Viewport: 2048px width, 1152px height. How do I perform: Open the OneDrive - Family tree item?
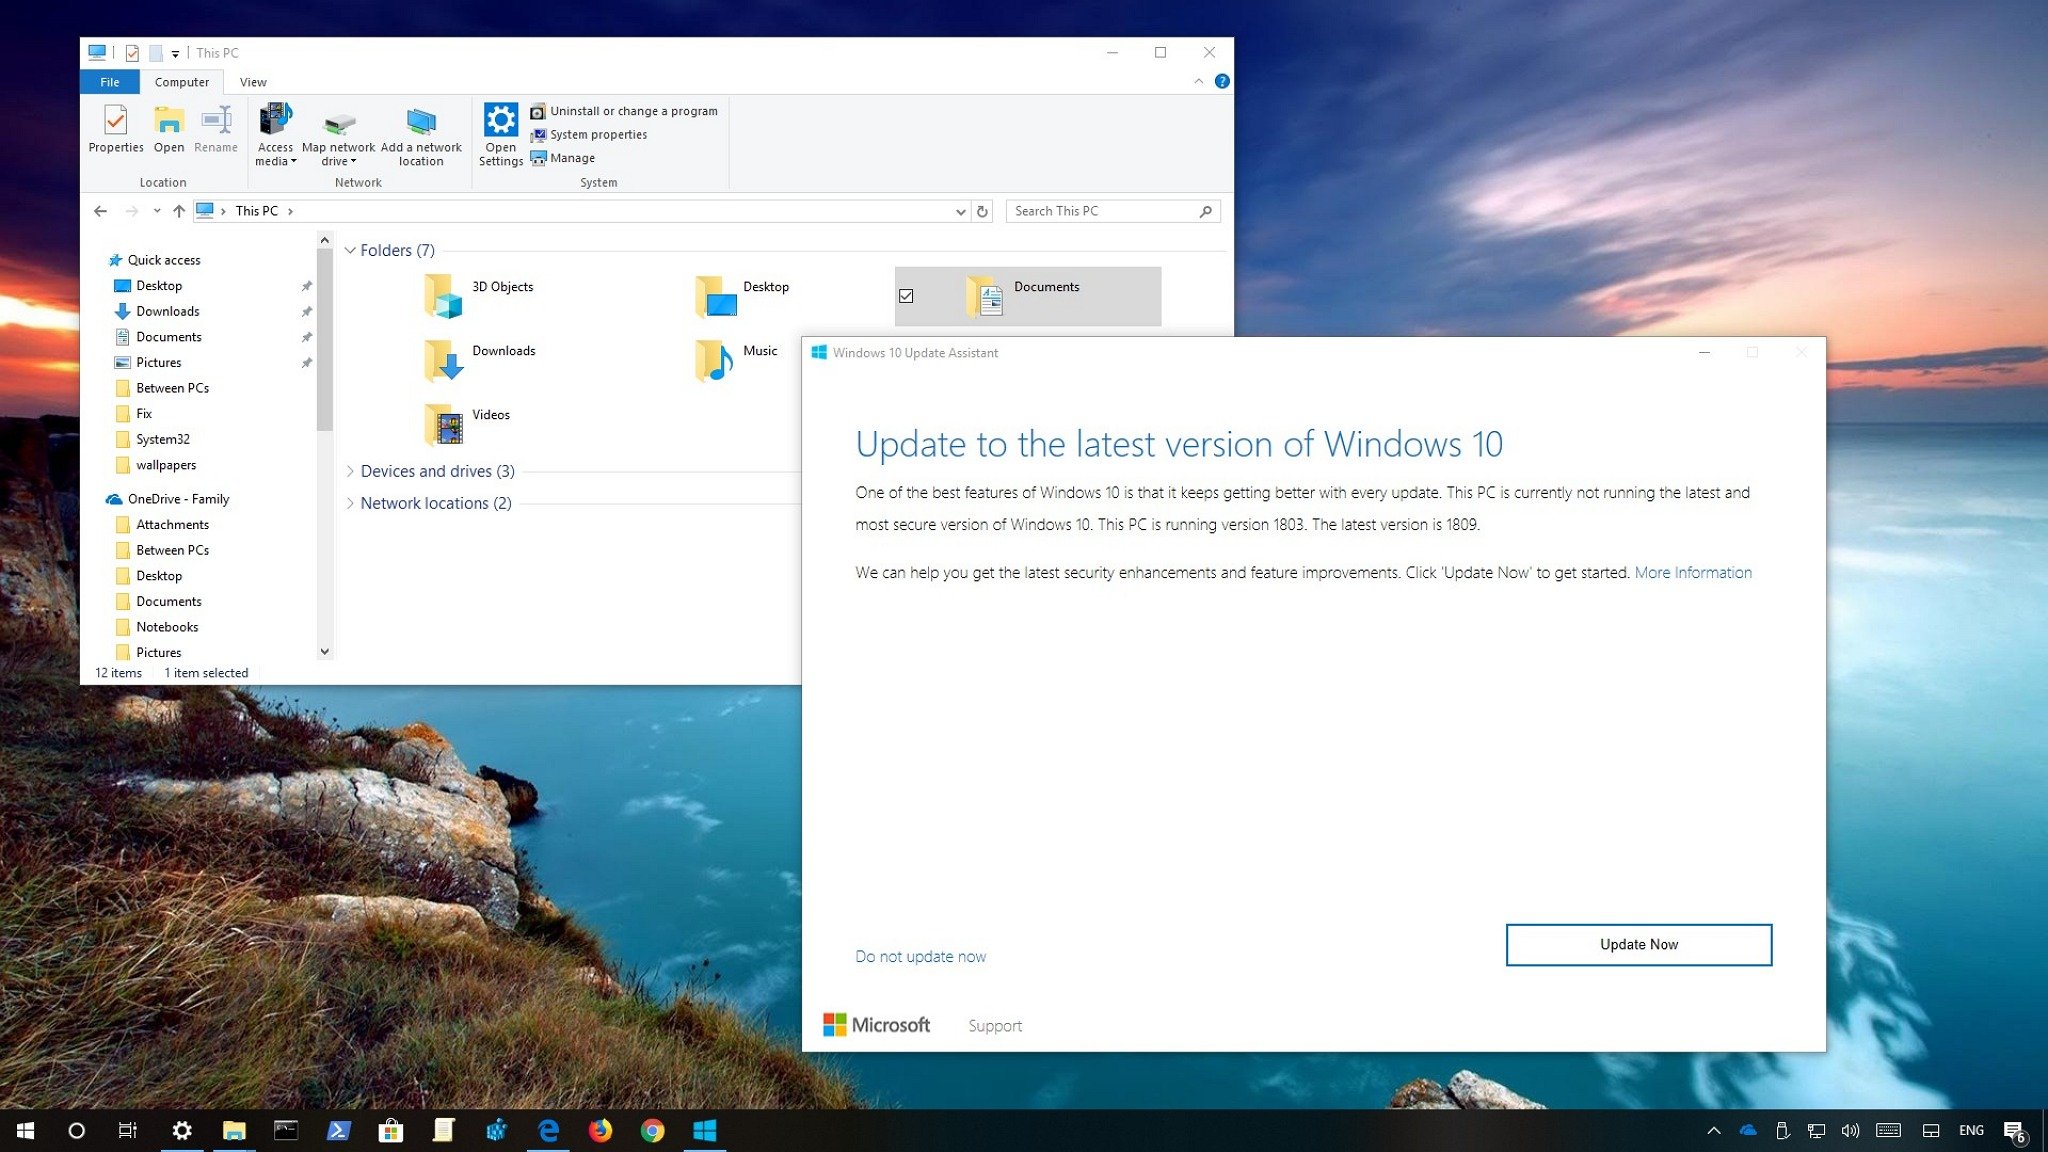(x=179, y=498)
